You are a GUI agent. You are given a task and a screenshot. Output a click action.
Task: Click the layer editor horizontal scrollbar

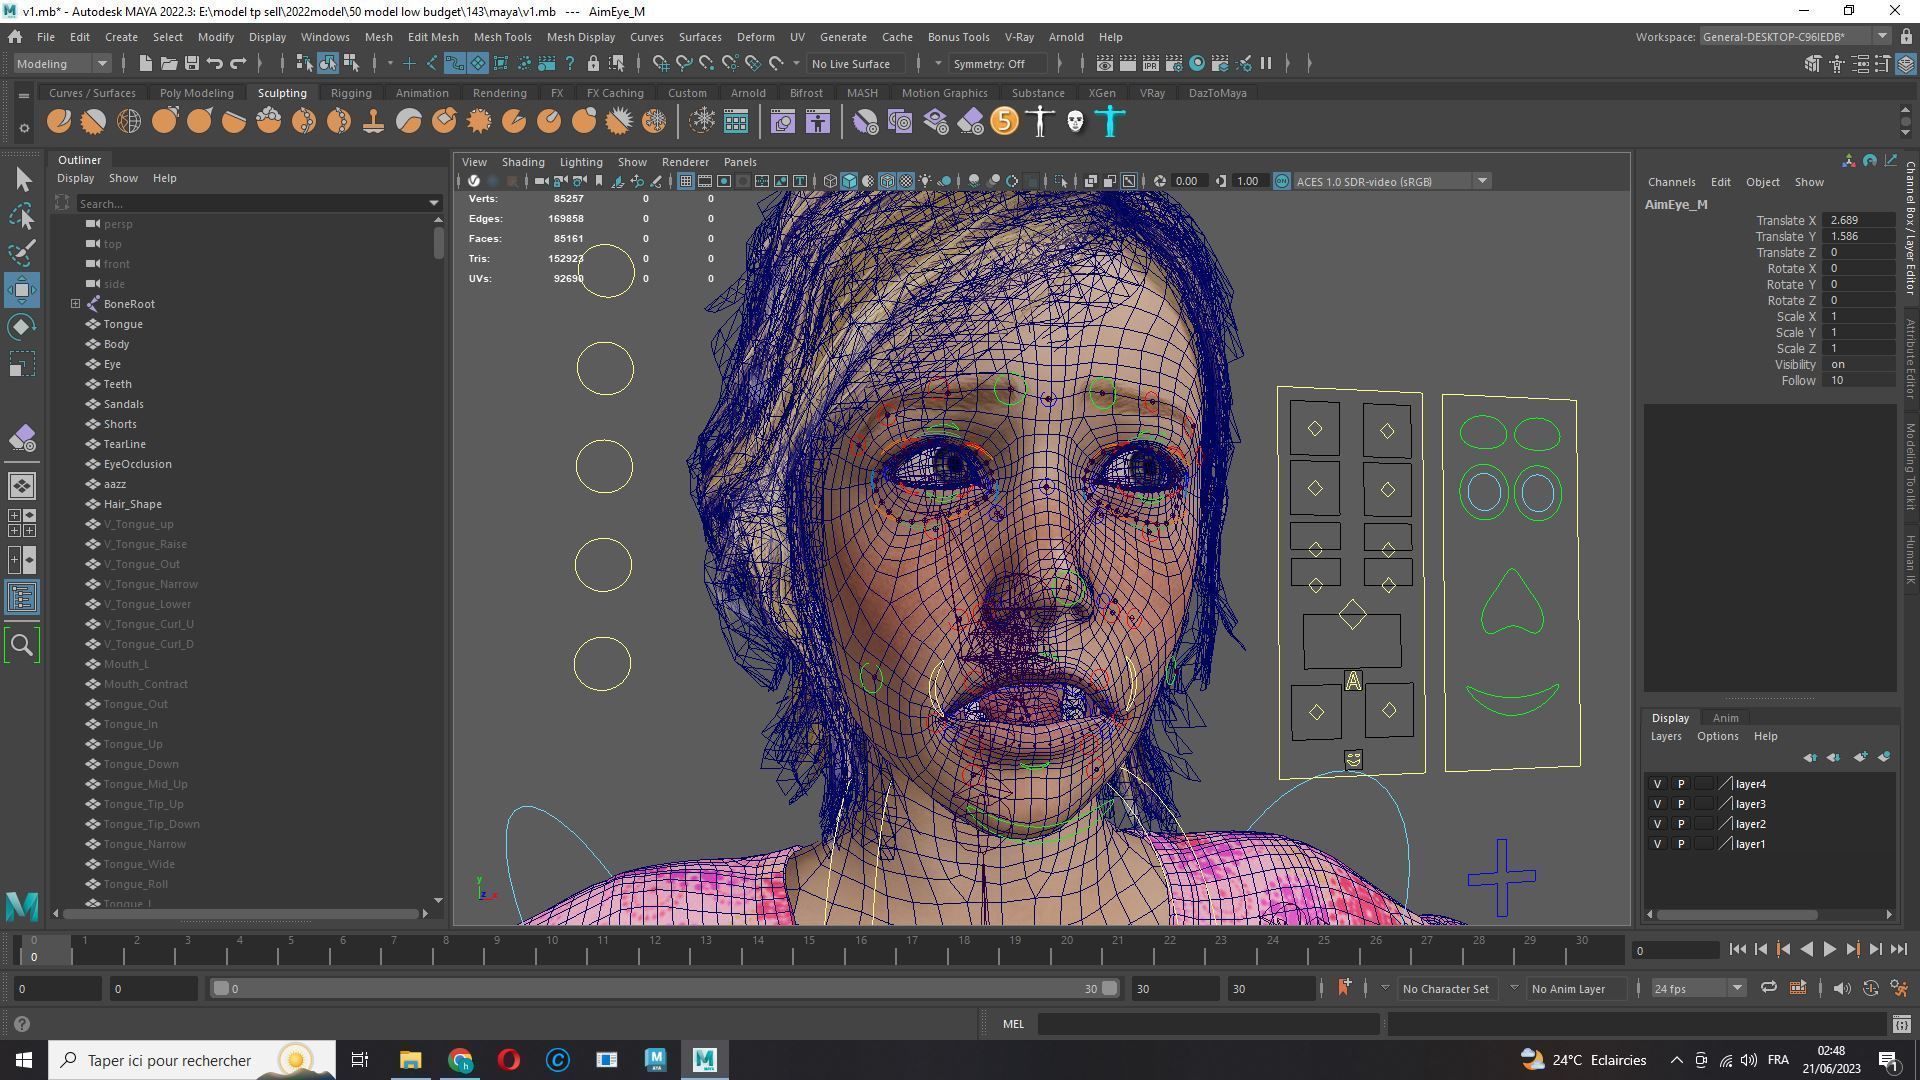click(x=1736, y=914)
